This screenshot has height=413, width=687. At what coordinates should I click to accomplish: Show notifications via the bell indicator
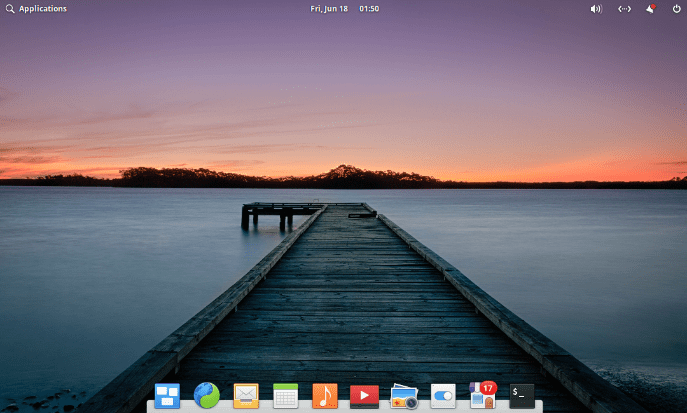tap(650, 9)
